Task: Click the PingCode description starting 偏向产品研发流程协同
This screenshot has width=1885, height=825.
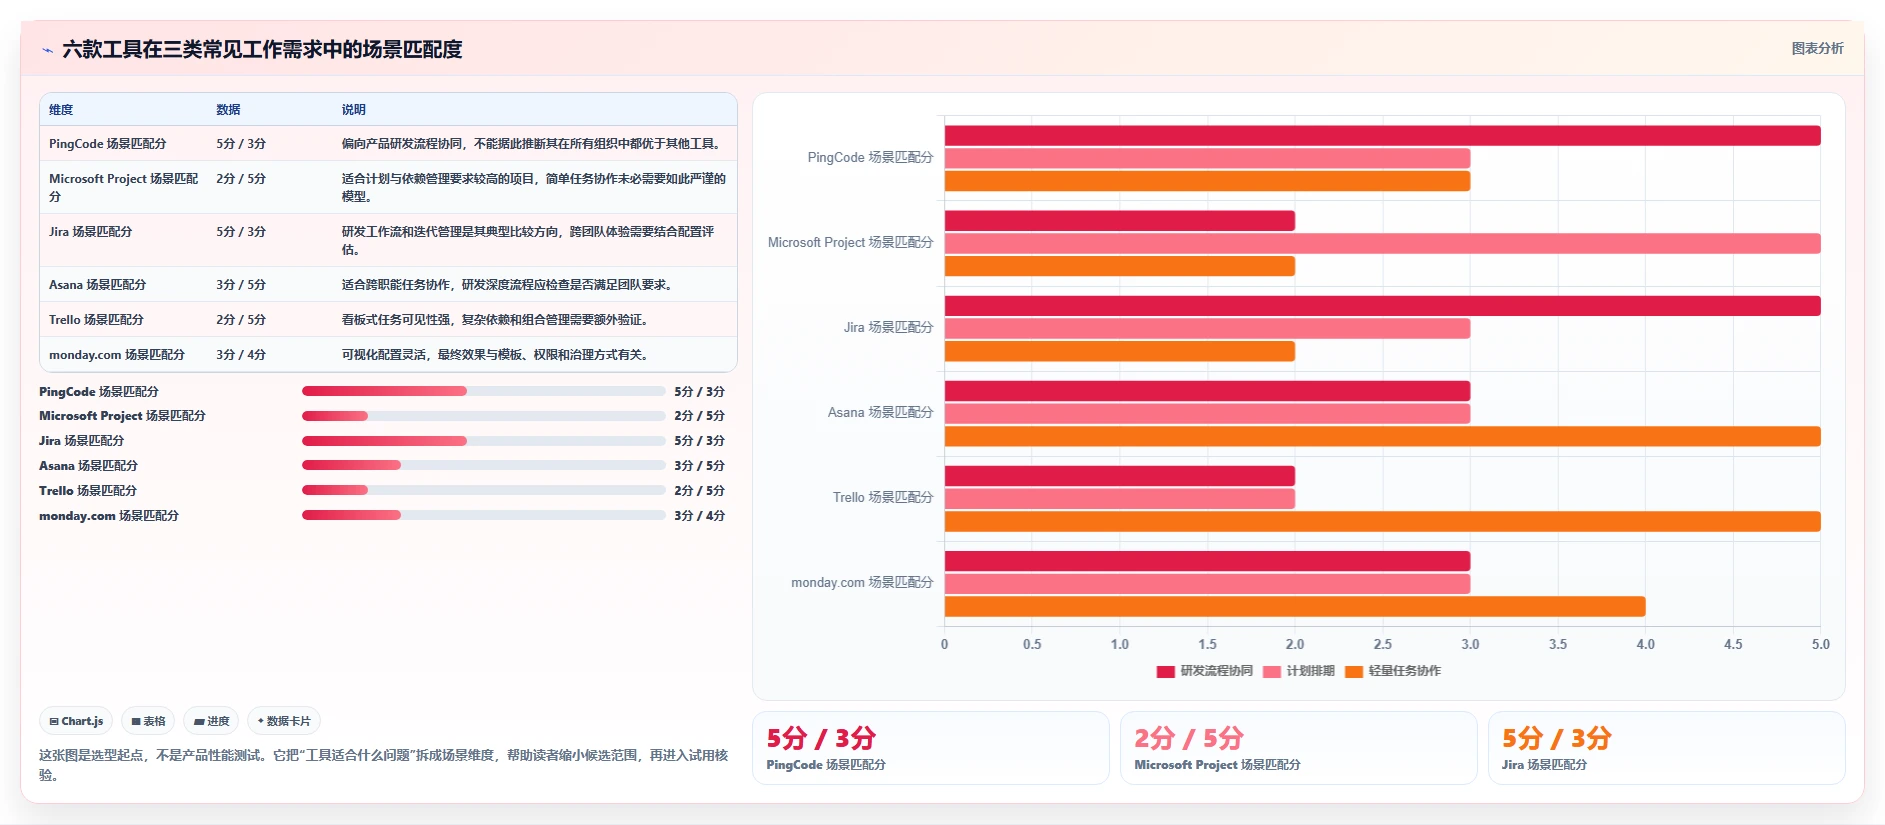Action: coord(533,144)
